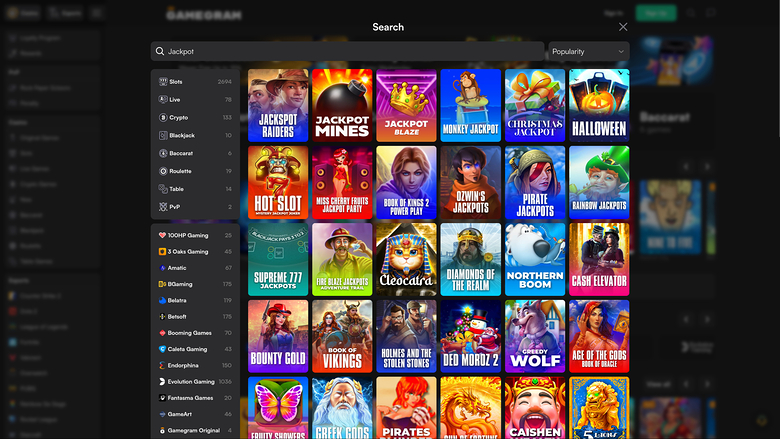Click the Caleta Gaming logo icon
This screenshot has width=780, height=439.
click(x=162, y=349)
